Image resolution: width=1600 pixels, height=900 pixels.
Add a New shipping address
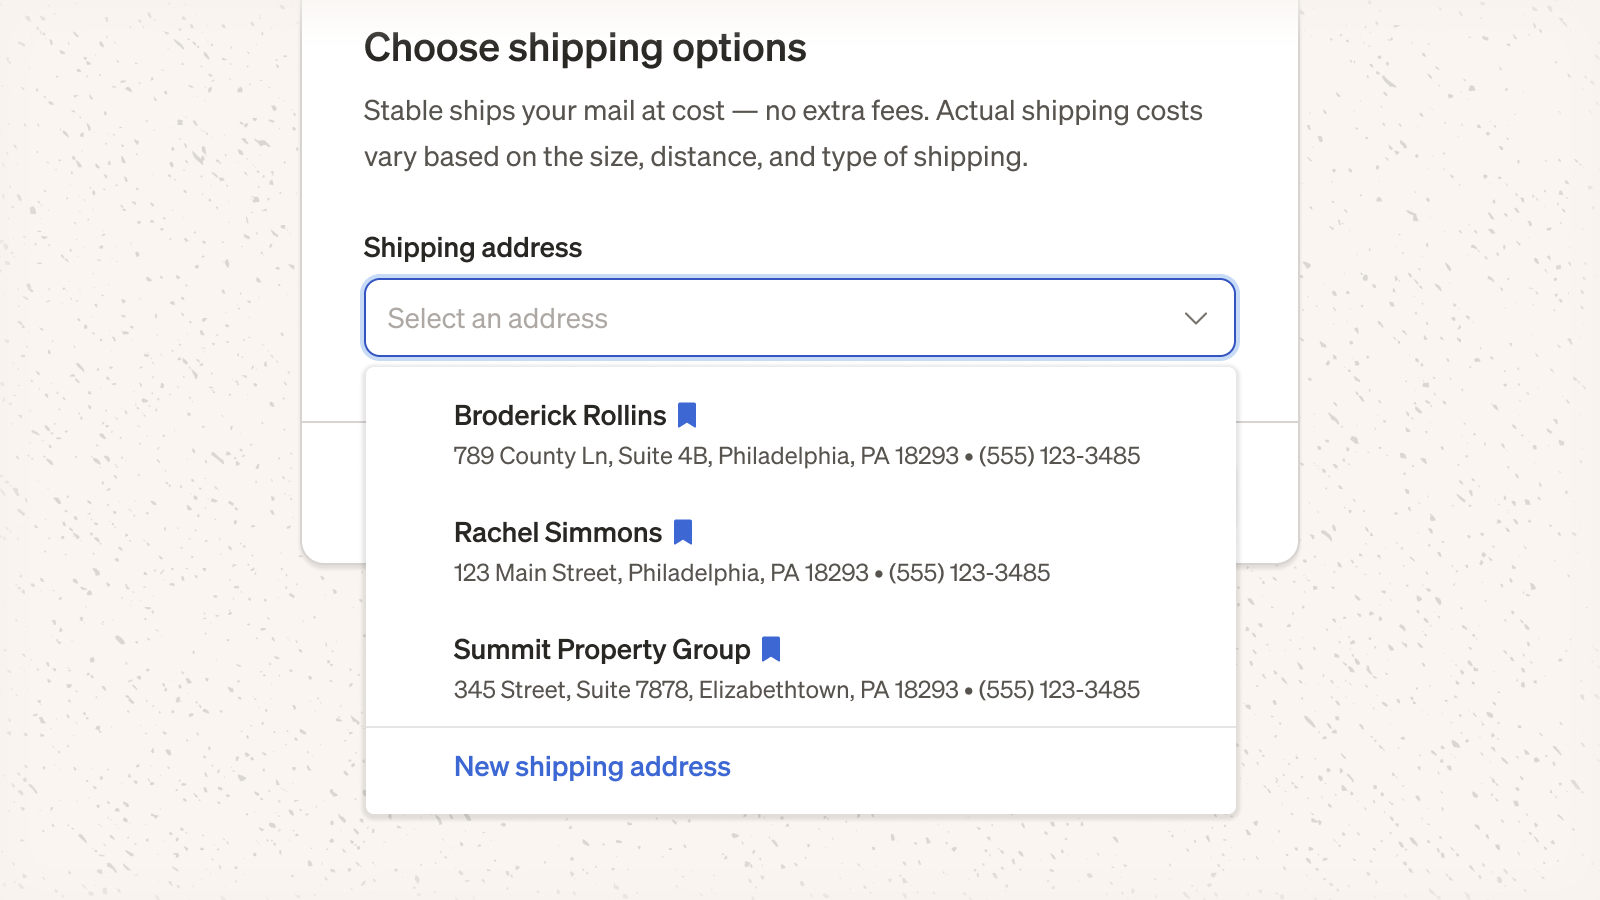coord(592,767)
